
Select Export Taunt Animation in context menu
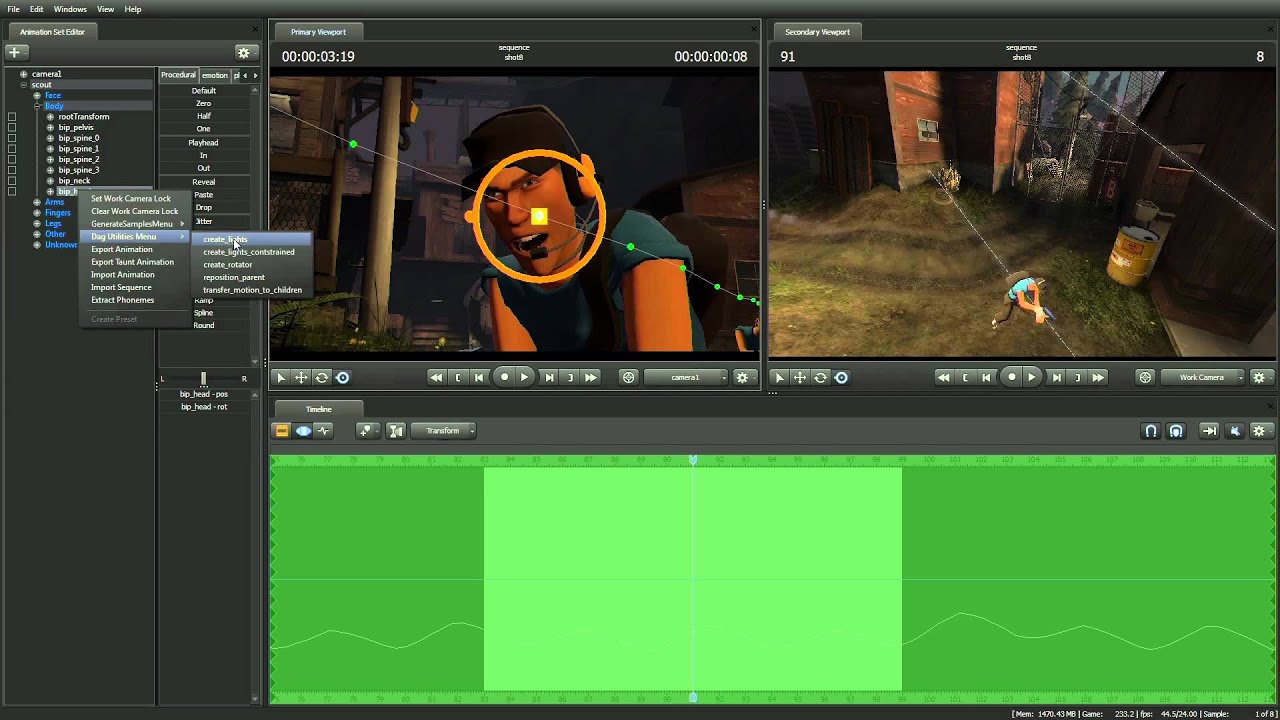133,262
